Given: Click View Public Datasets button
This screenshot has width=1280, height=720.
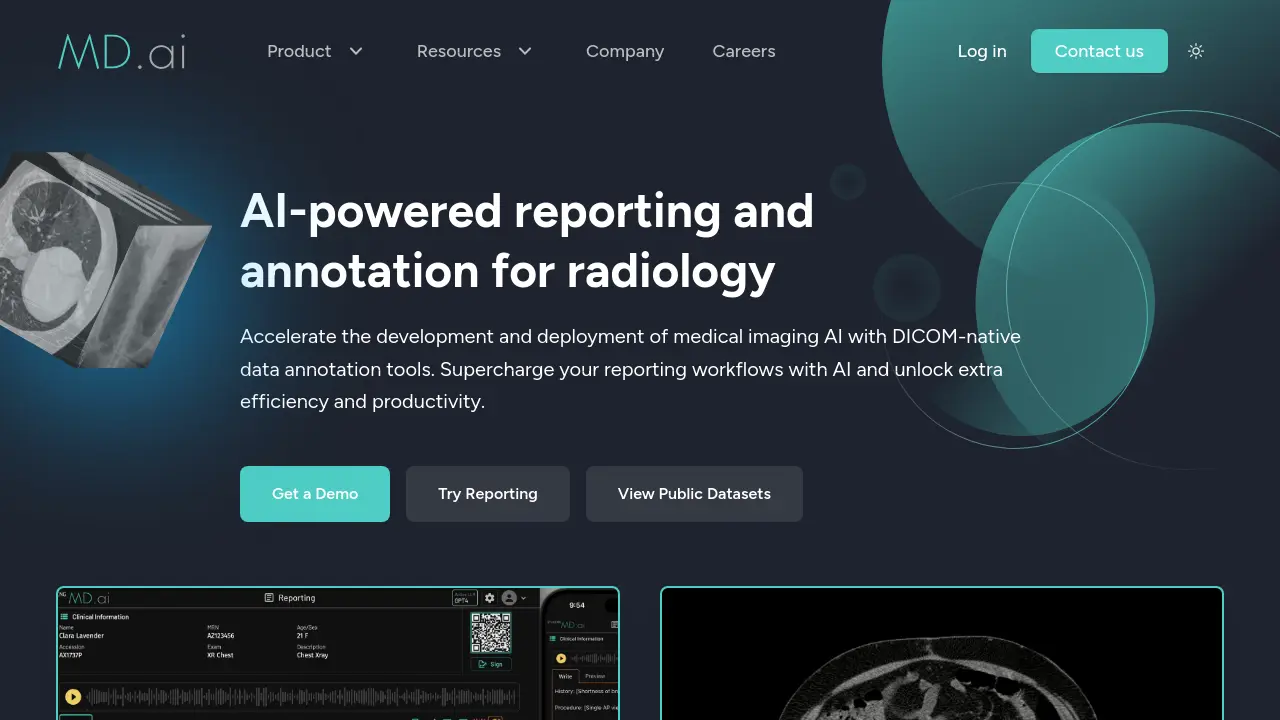Looking at the screenshot, I should 694,494.
